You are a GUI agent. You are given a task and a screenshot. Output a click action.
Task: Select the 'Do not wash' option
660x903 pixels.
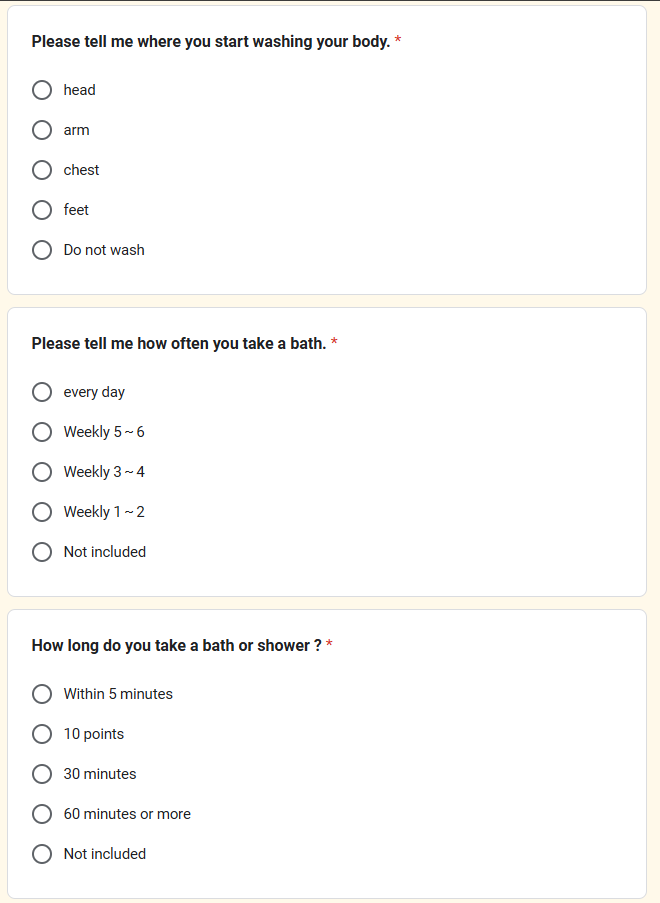pyautogui.click(x=42, y=250)
